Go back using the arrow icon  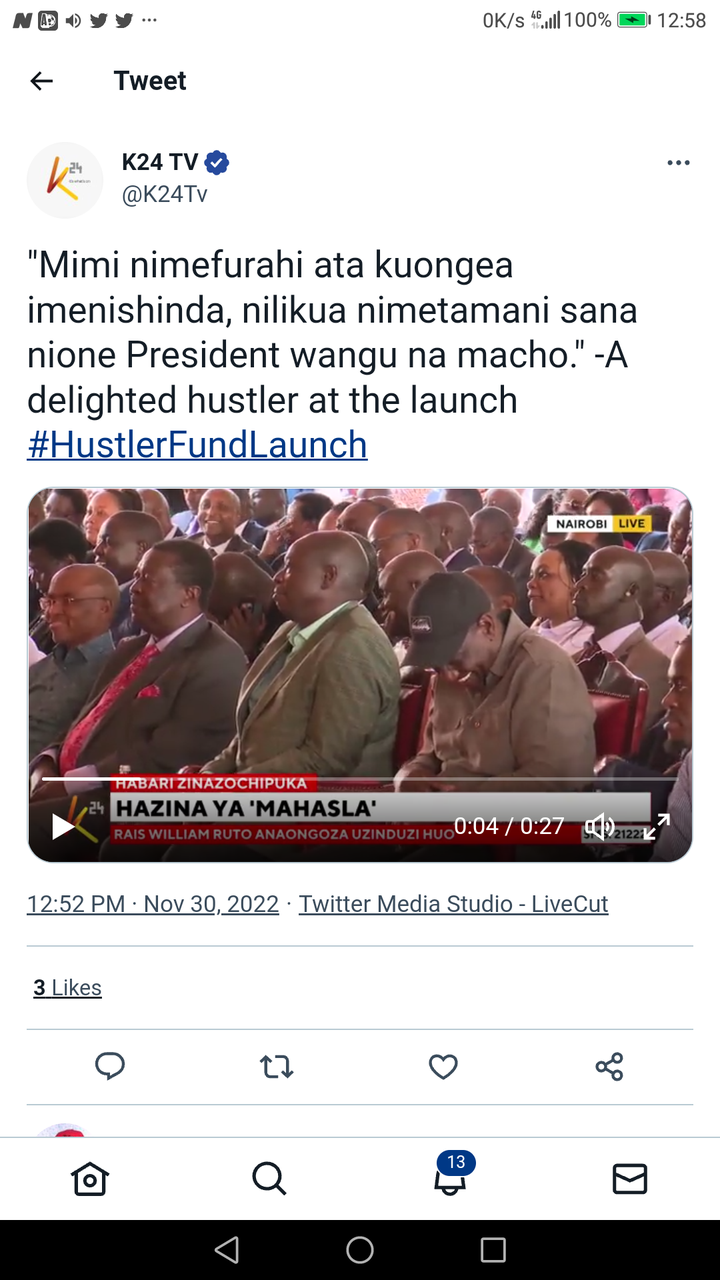point(41,81)
